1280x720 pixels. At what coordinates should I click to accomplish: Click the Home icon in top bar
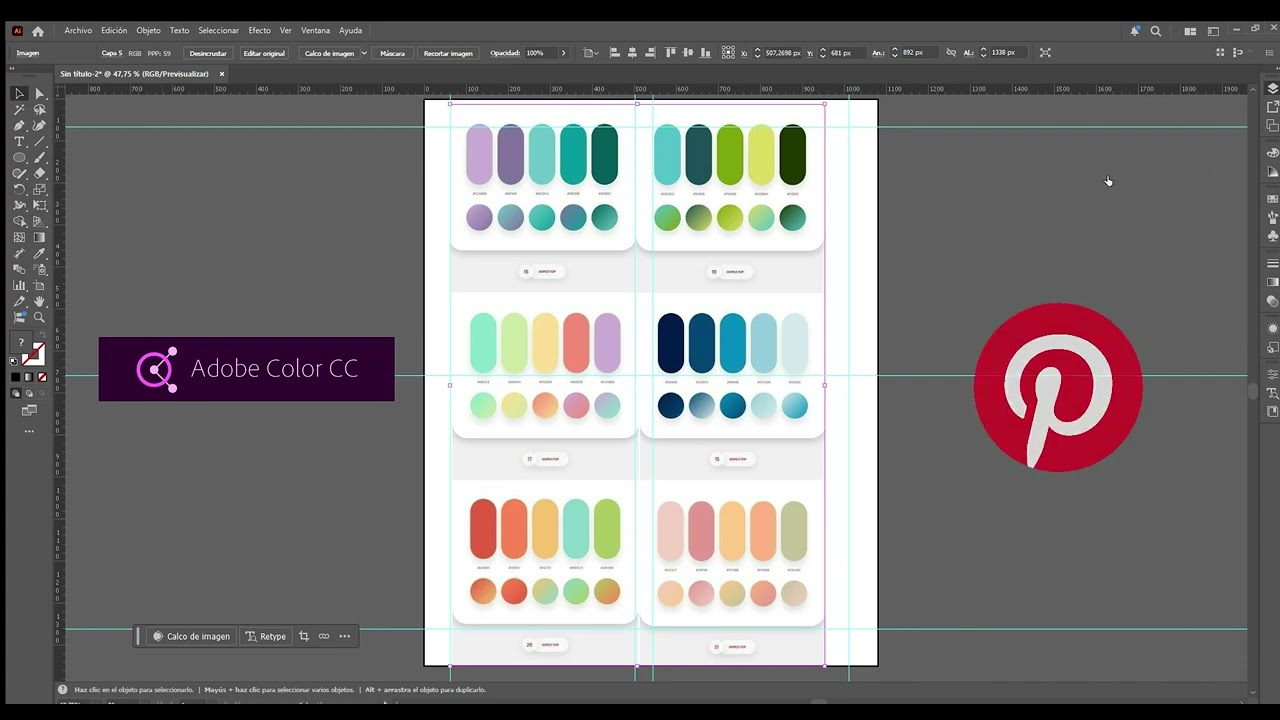(38, 31)
